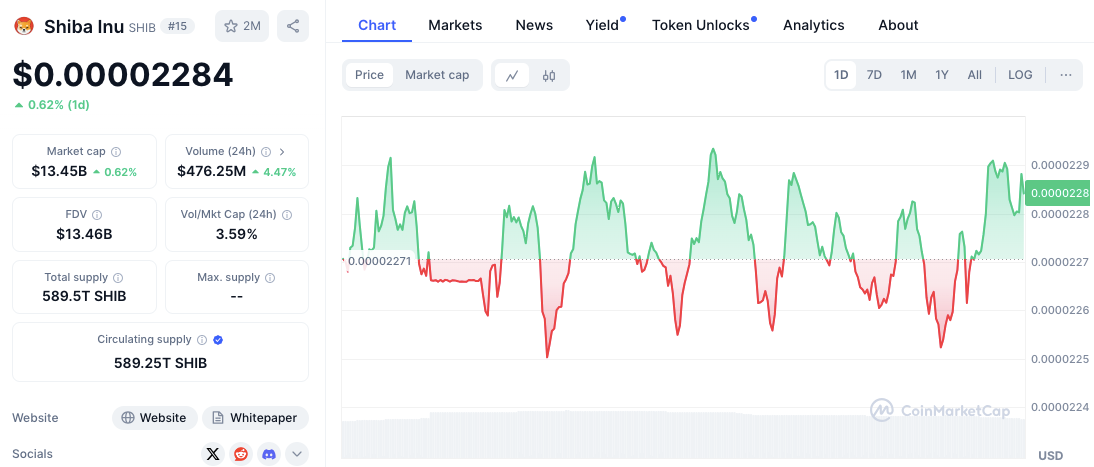The height and width of the screenshot is (467, 1094).
Task: Open the Reddit social link
Action: click(x=241, y=454)
